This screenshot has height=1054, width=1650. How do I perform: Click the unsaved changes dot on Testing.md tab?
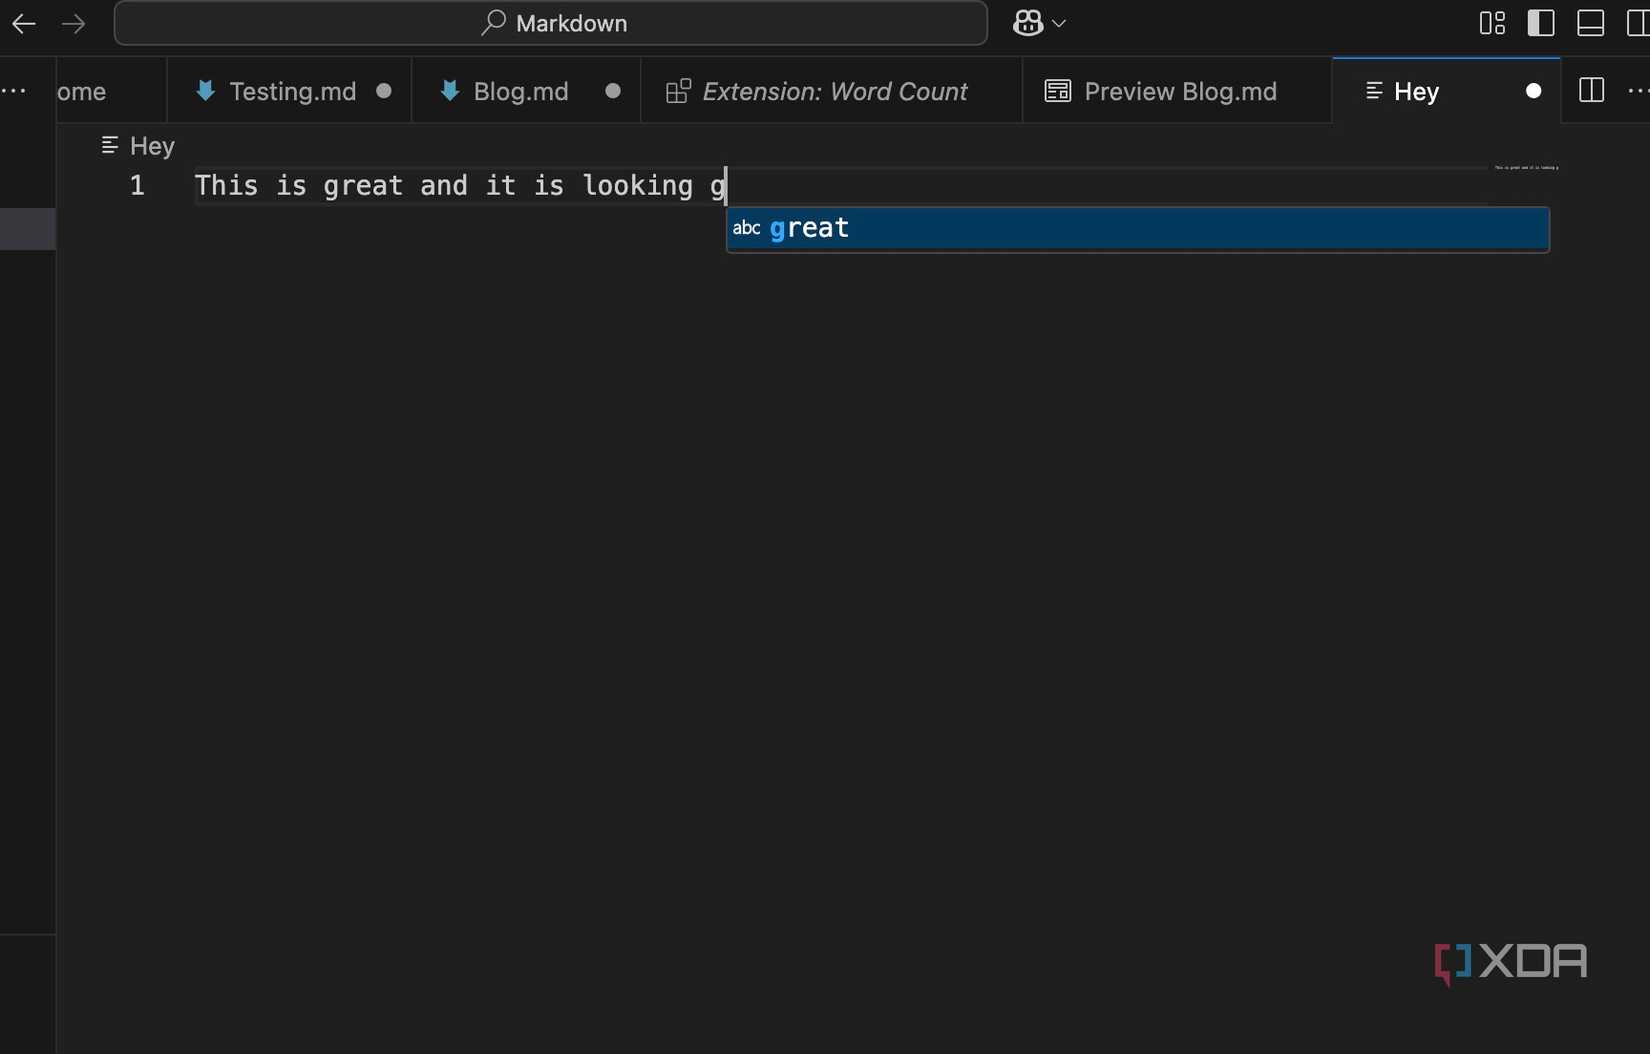[x=383, y=90]
